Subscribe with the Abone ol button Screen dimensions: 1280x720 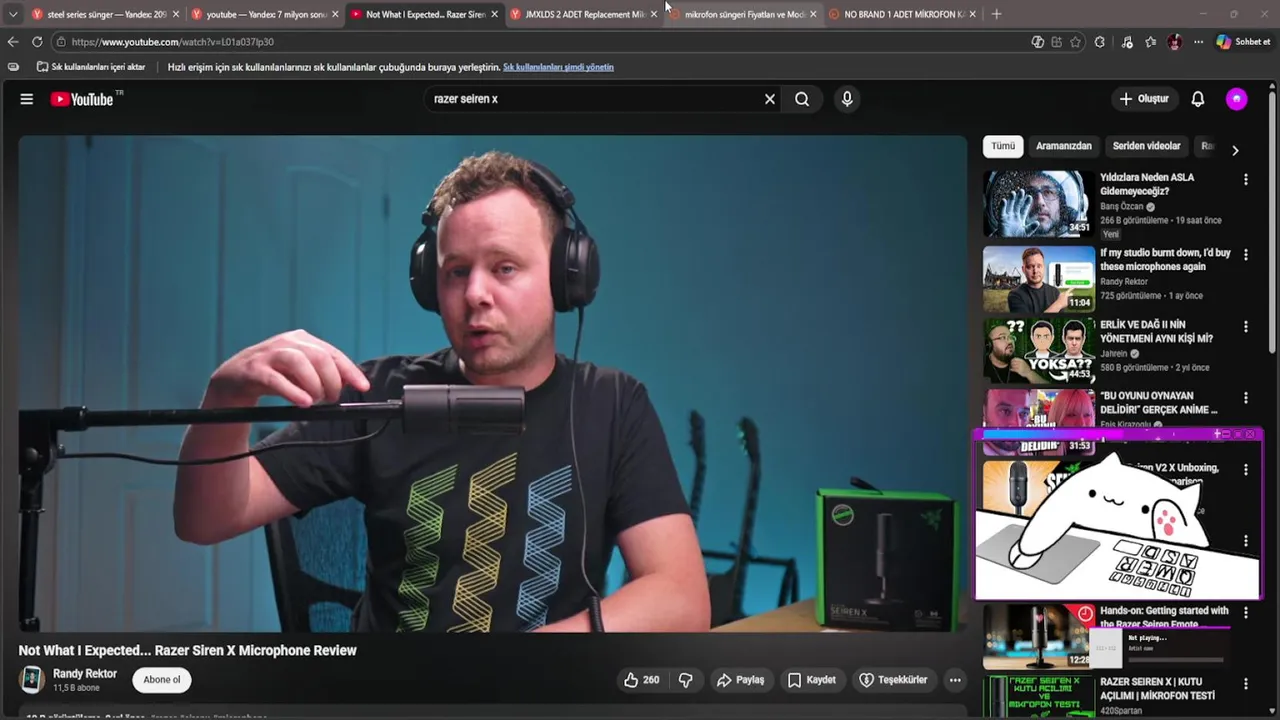(162, 680)
